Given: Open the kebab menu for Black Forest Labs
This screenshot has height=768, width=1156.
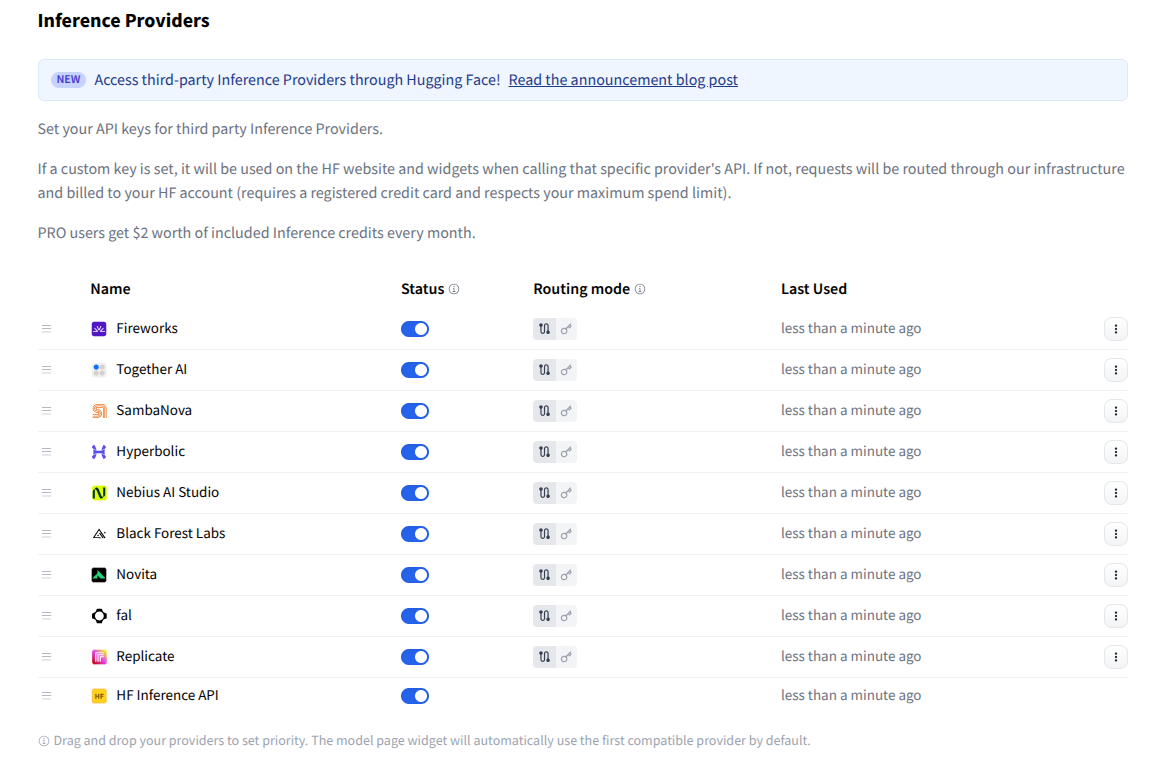Looking at the screenshot, I should [x=1116, y=533].
